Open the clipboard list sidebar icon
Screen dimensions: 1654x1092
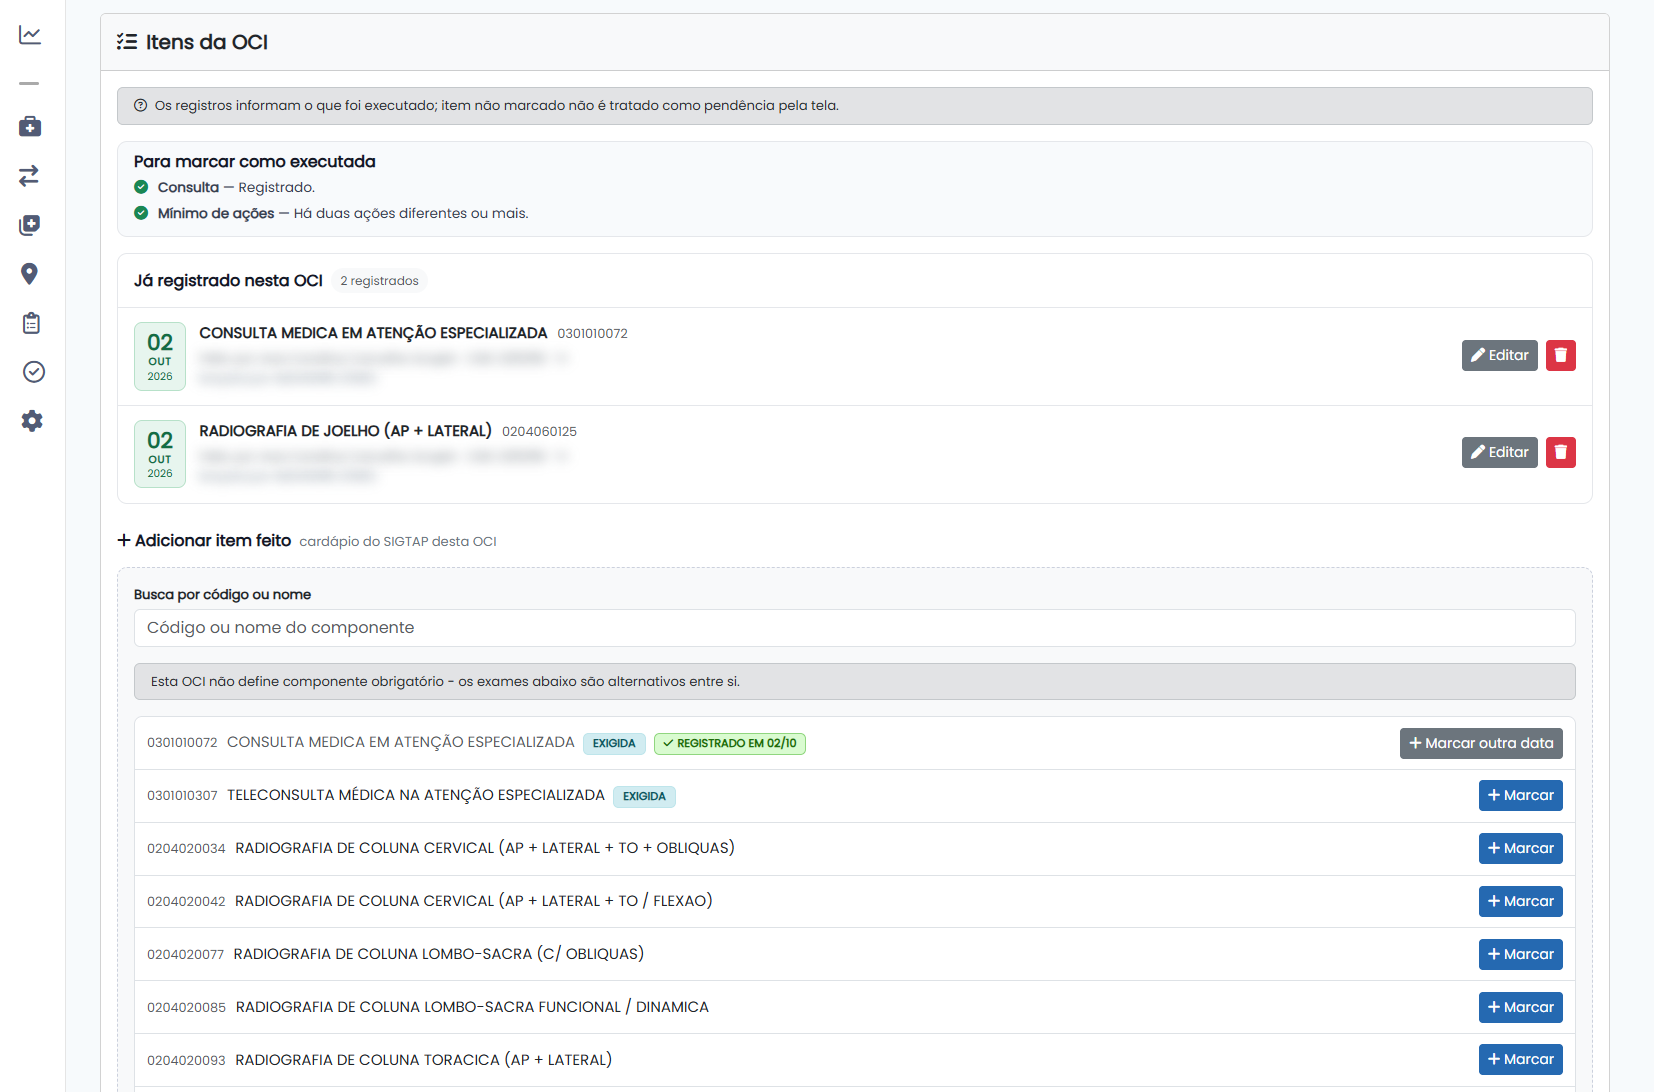(31, 323)
